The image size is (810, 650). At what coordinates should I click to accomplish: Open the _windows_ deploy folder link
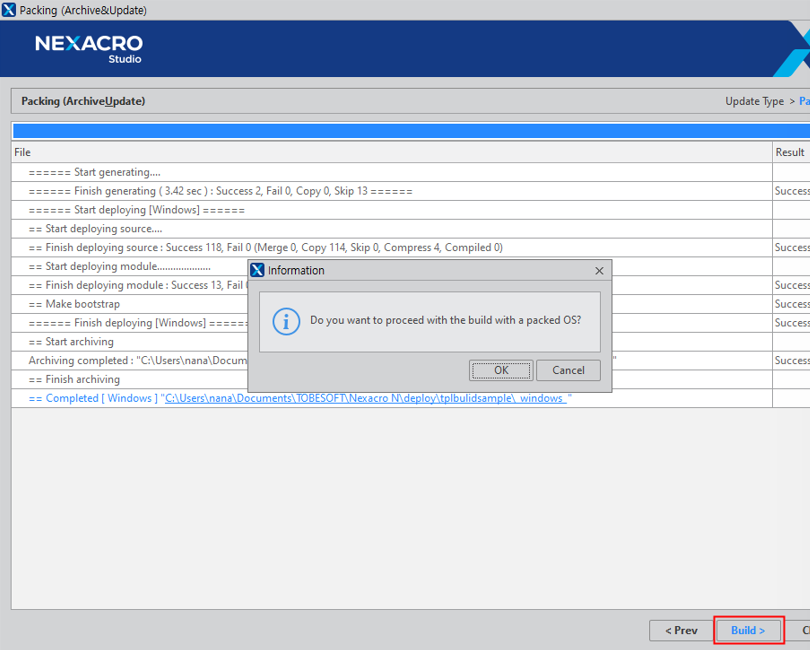coord(366,398)
